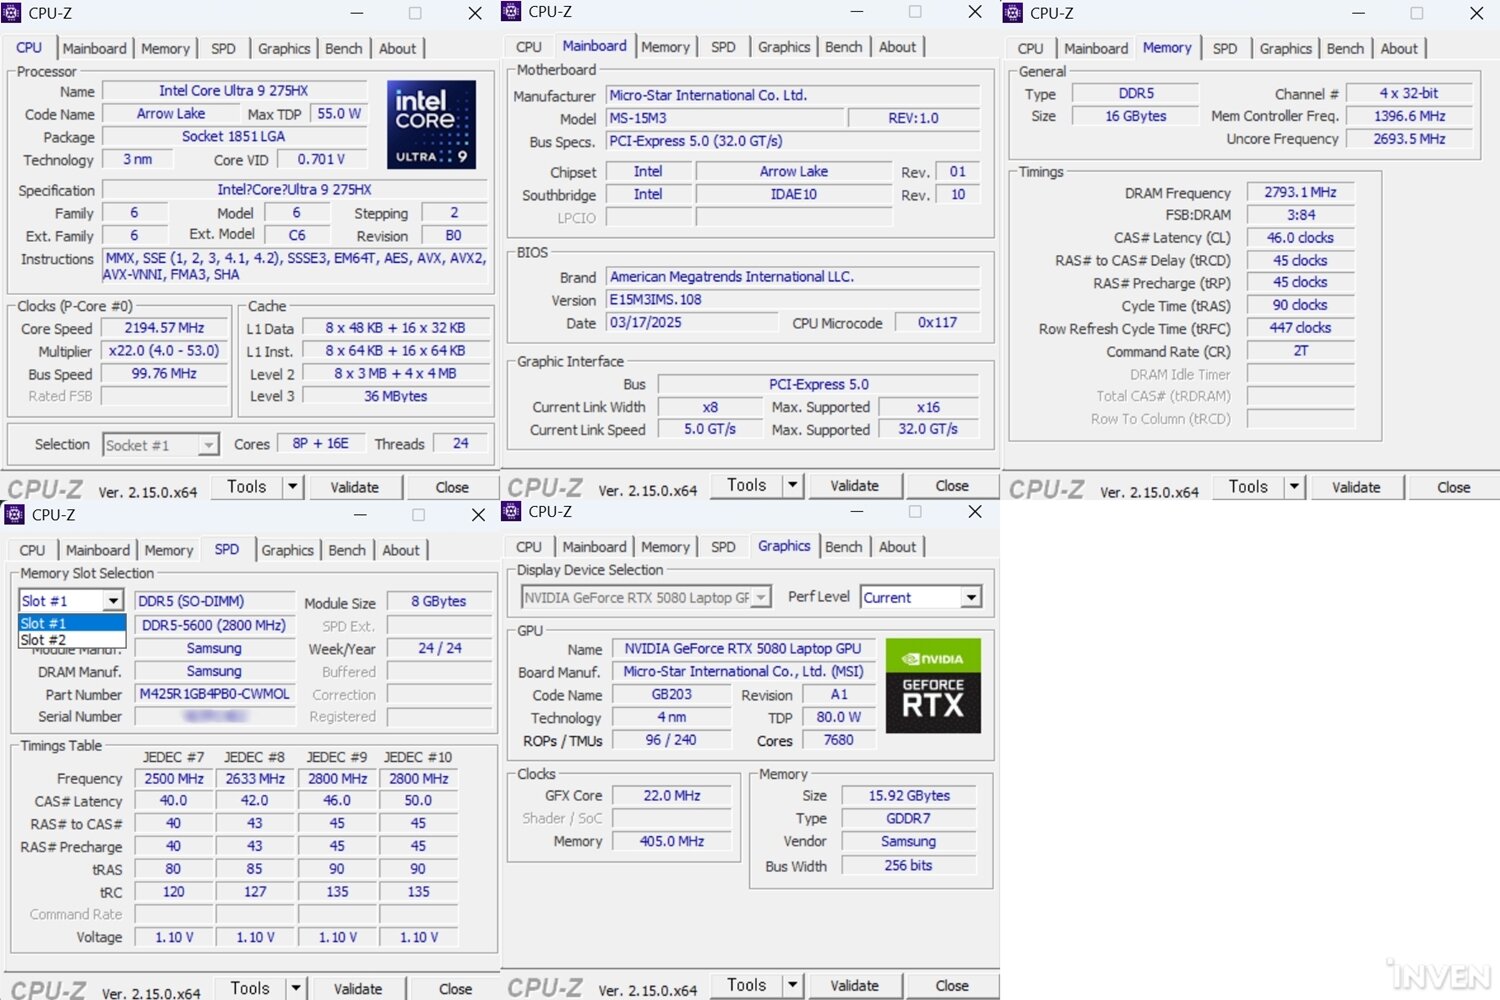Open the SPD tab in the Motherboard window
This screenshot has width=1500, height=1000.
(723, 47)
